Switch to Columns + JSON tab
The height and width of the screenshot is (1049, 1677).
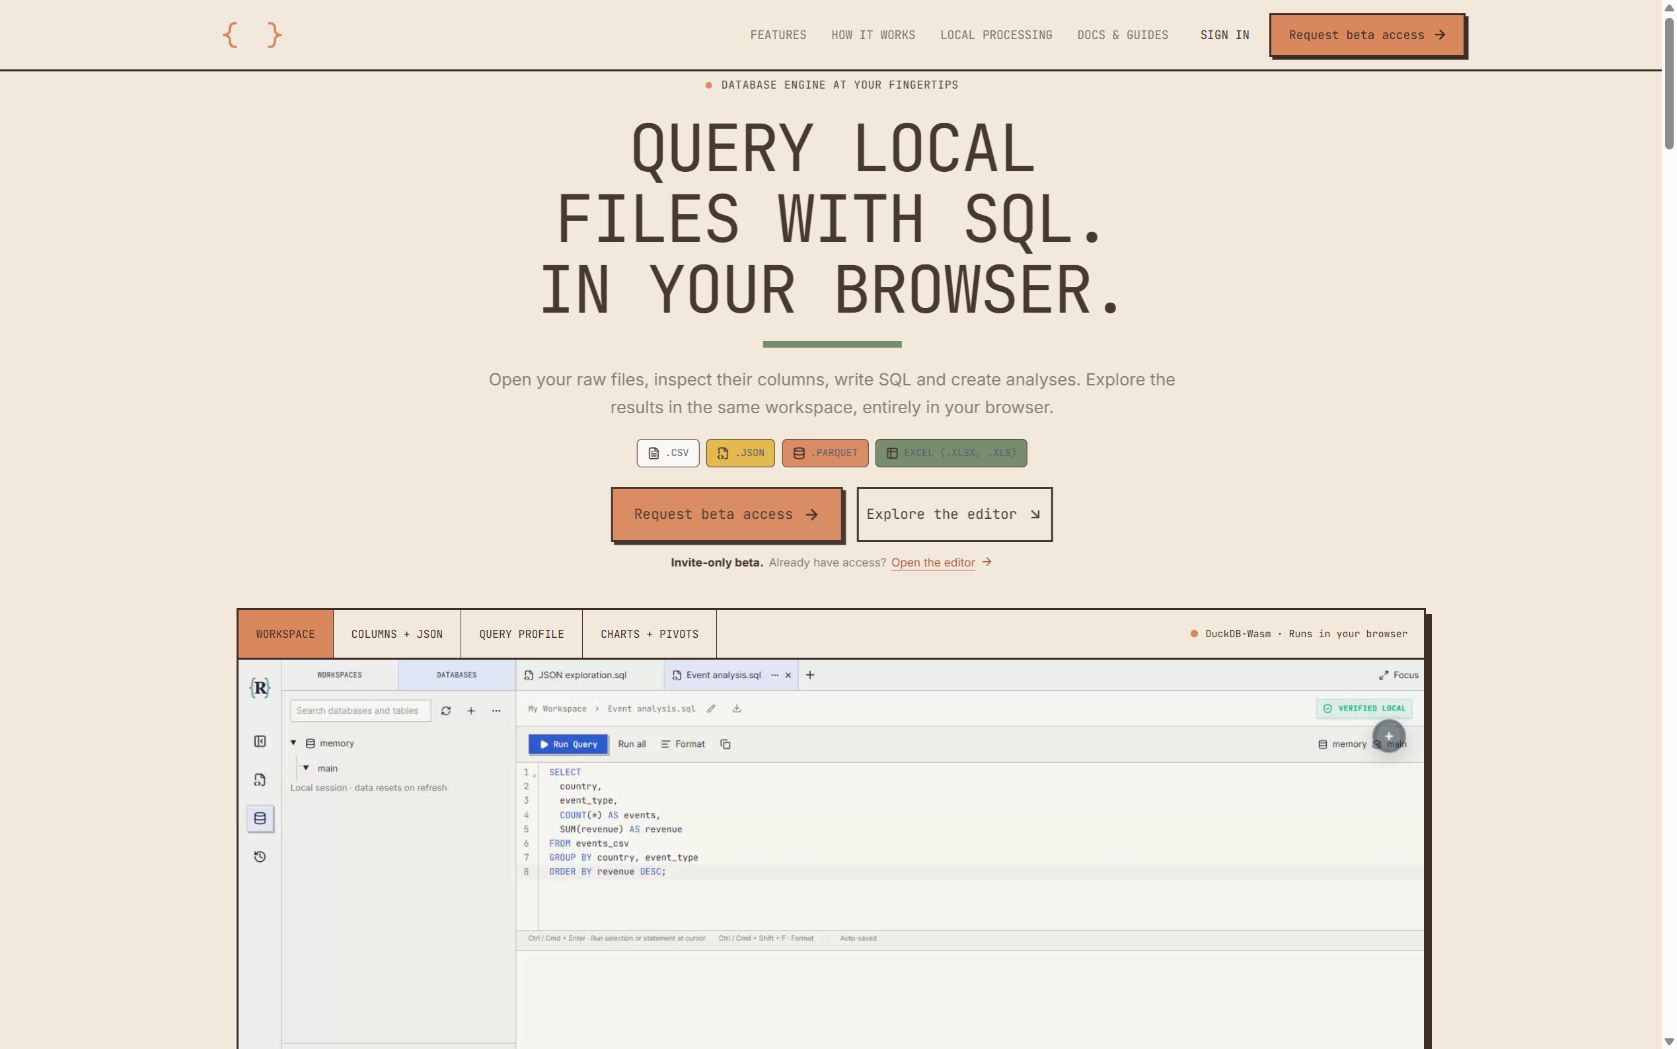pyautogui.click(x=397, y=634)
